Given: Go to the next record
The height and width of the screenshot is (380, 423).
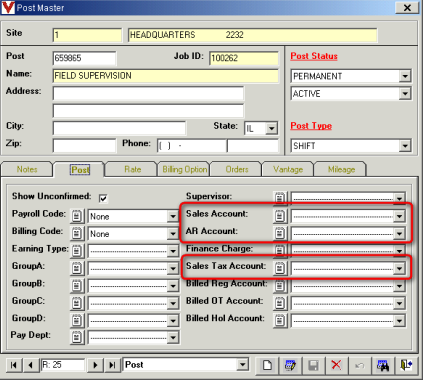Looking at the screenshot, I should 95,365.
